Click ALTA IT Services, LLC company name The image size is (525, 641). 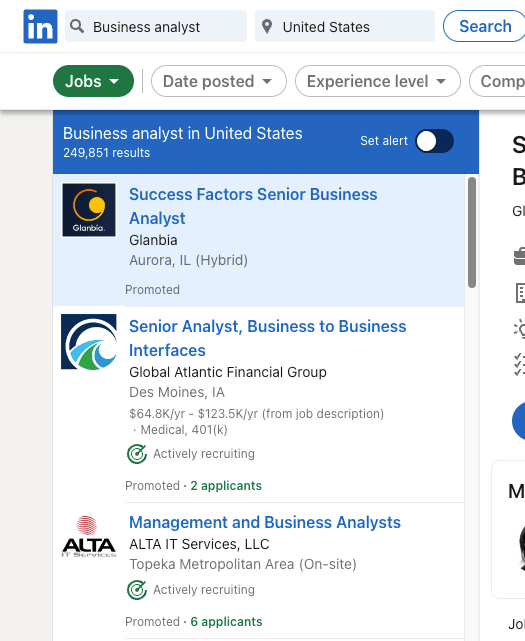199,544
